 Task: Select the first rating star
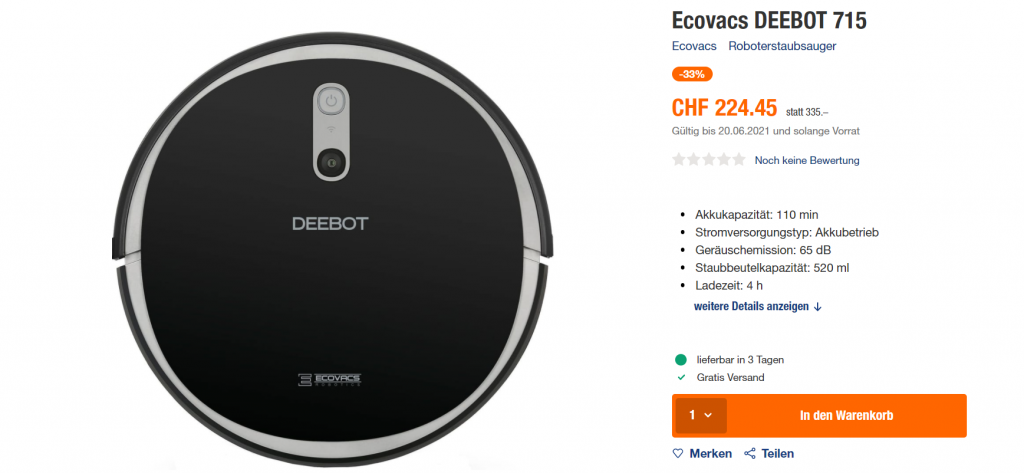click(x=679, y=159)
